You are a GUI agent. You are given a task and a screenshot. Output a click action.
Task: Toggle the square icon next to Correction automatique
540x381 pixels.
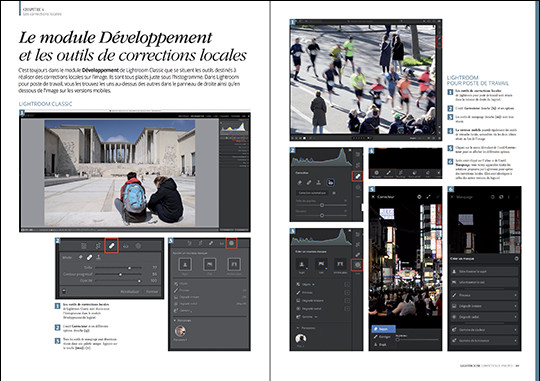334,193
